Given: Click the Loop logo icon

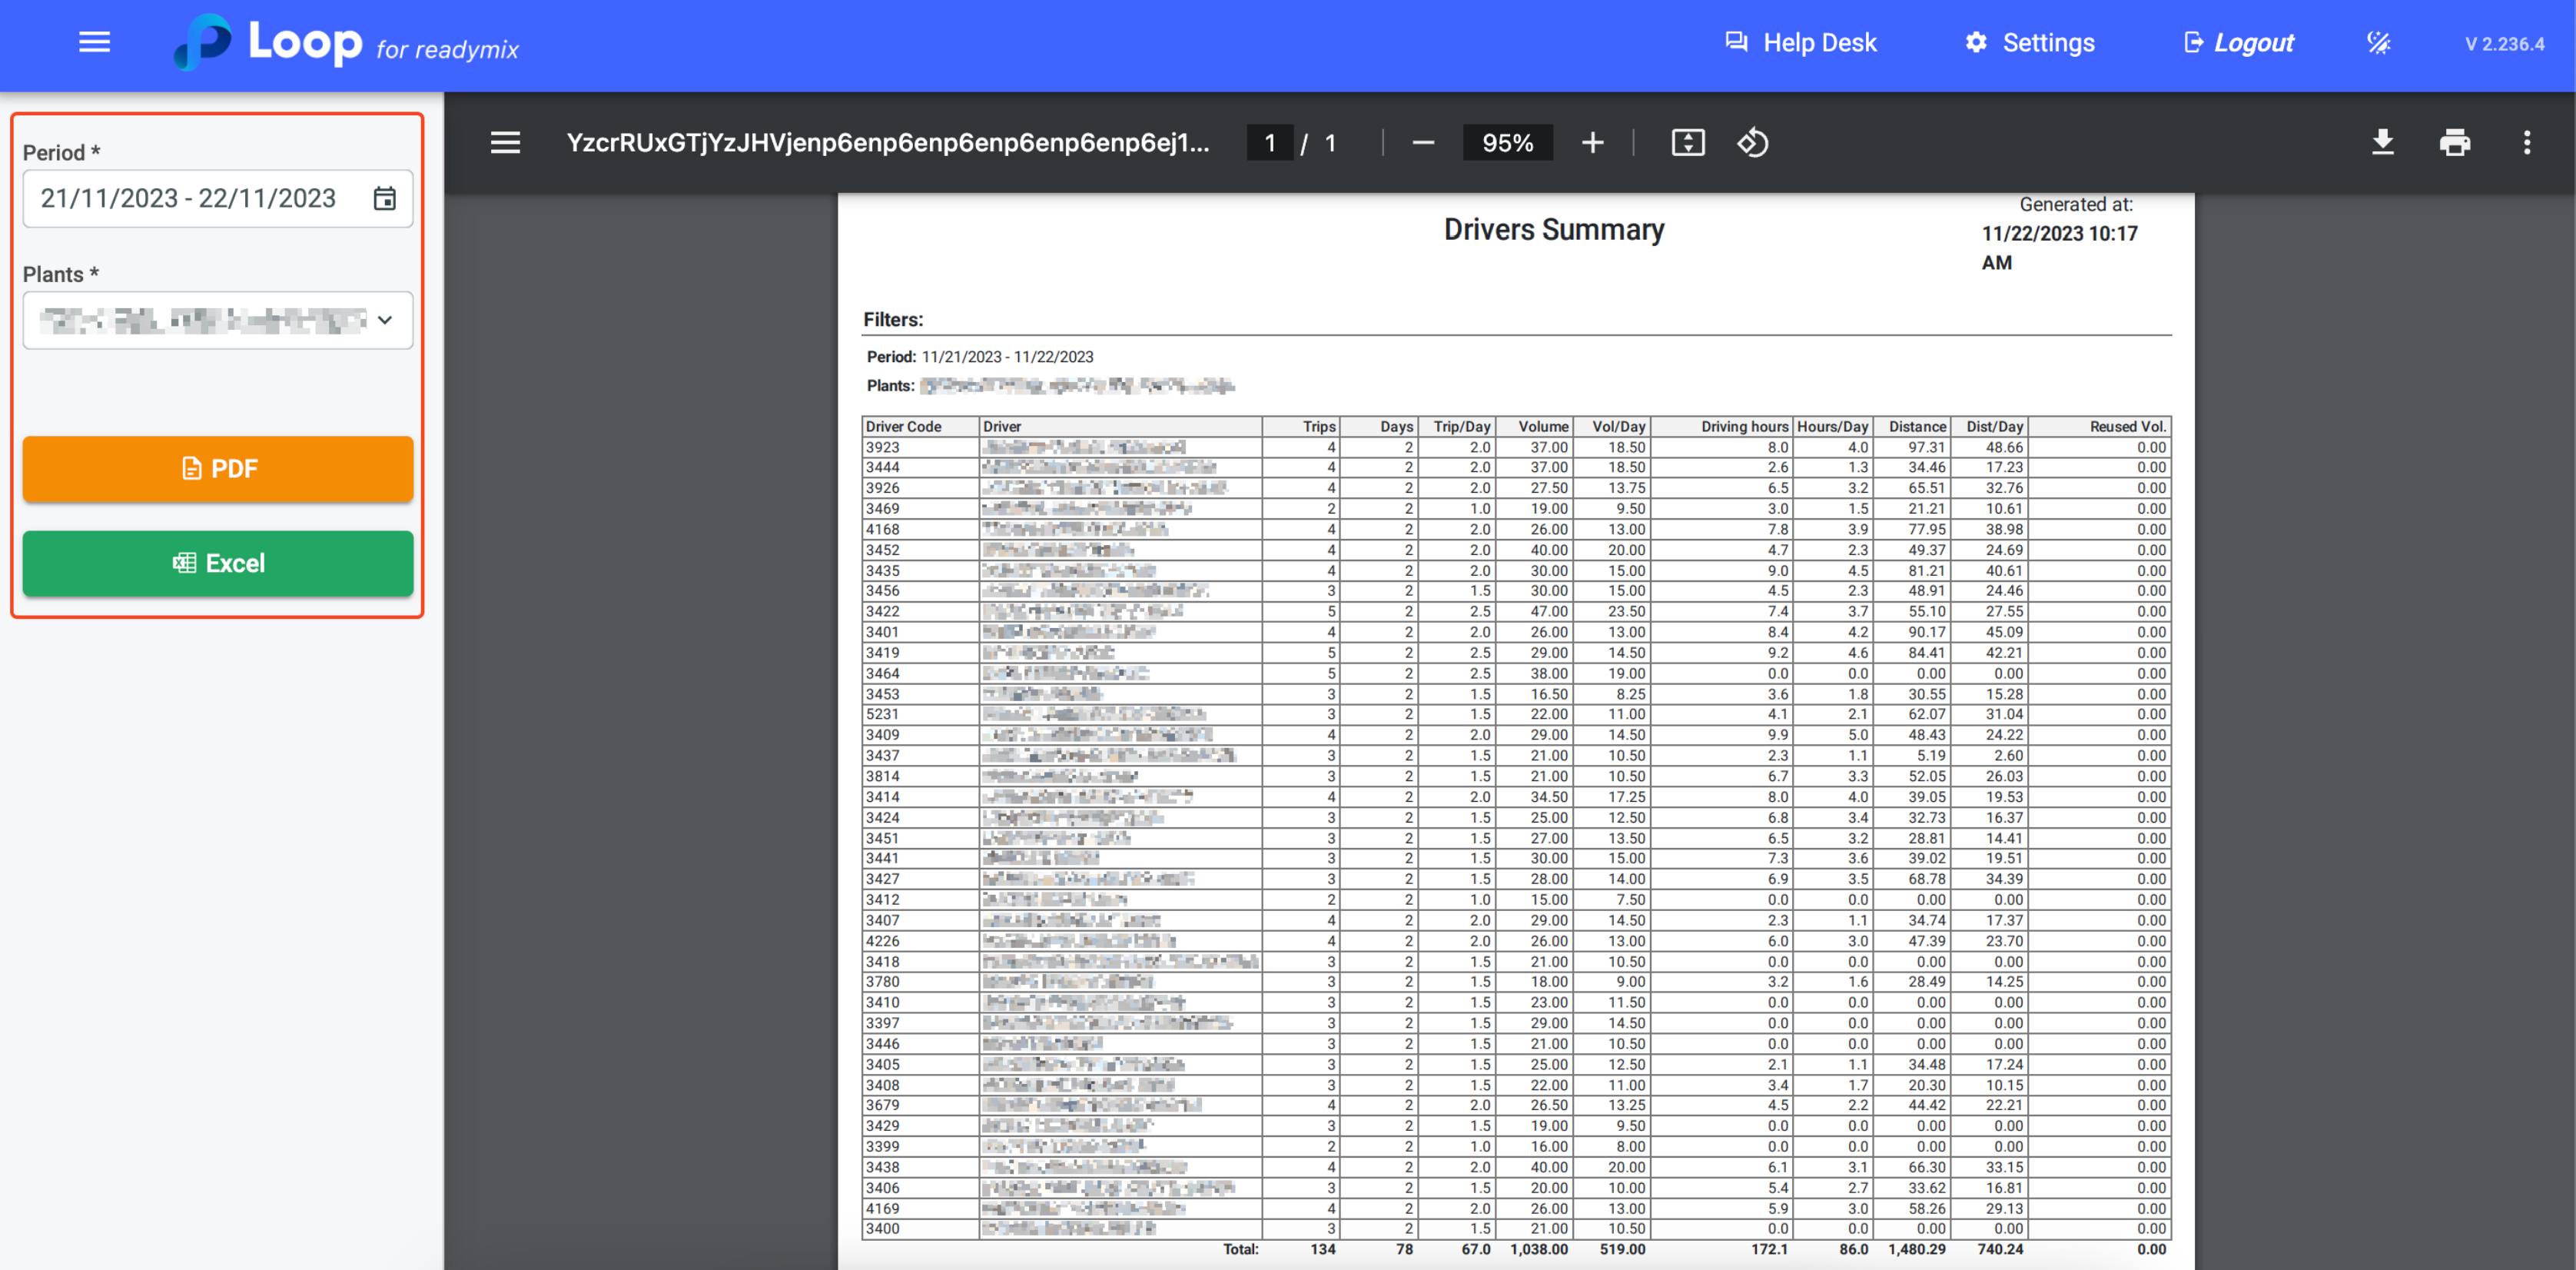Looking at the screenshot, I should pyautogui.click(x=203, y=42).
